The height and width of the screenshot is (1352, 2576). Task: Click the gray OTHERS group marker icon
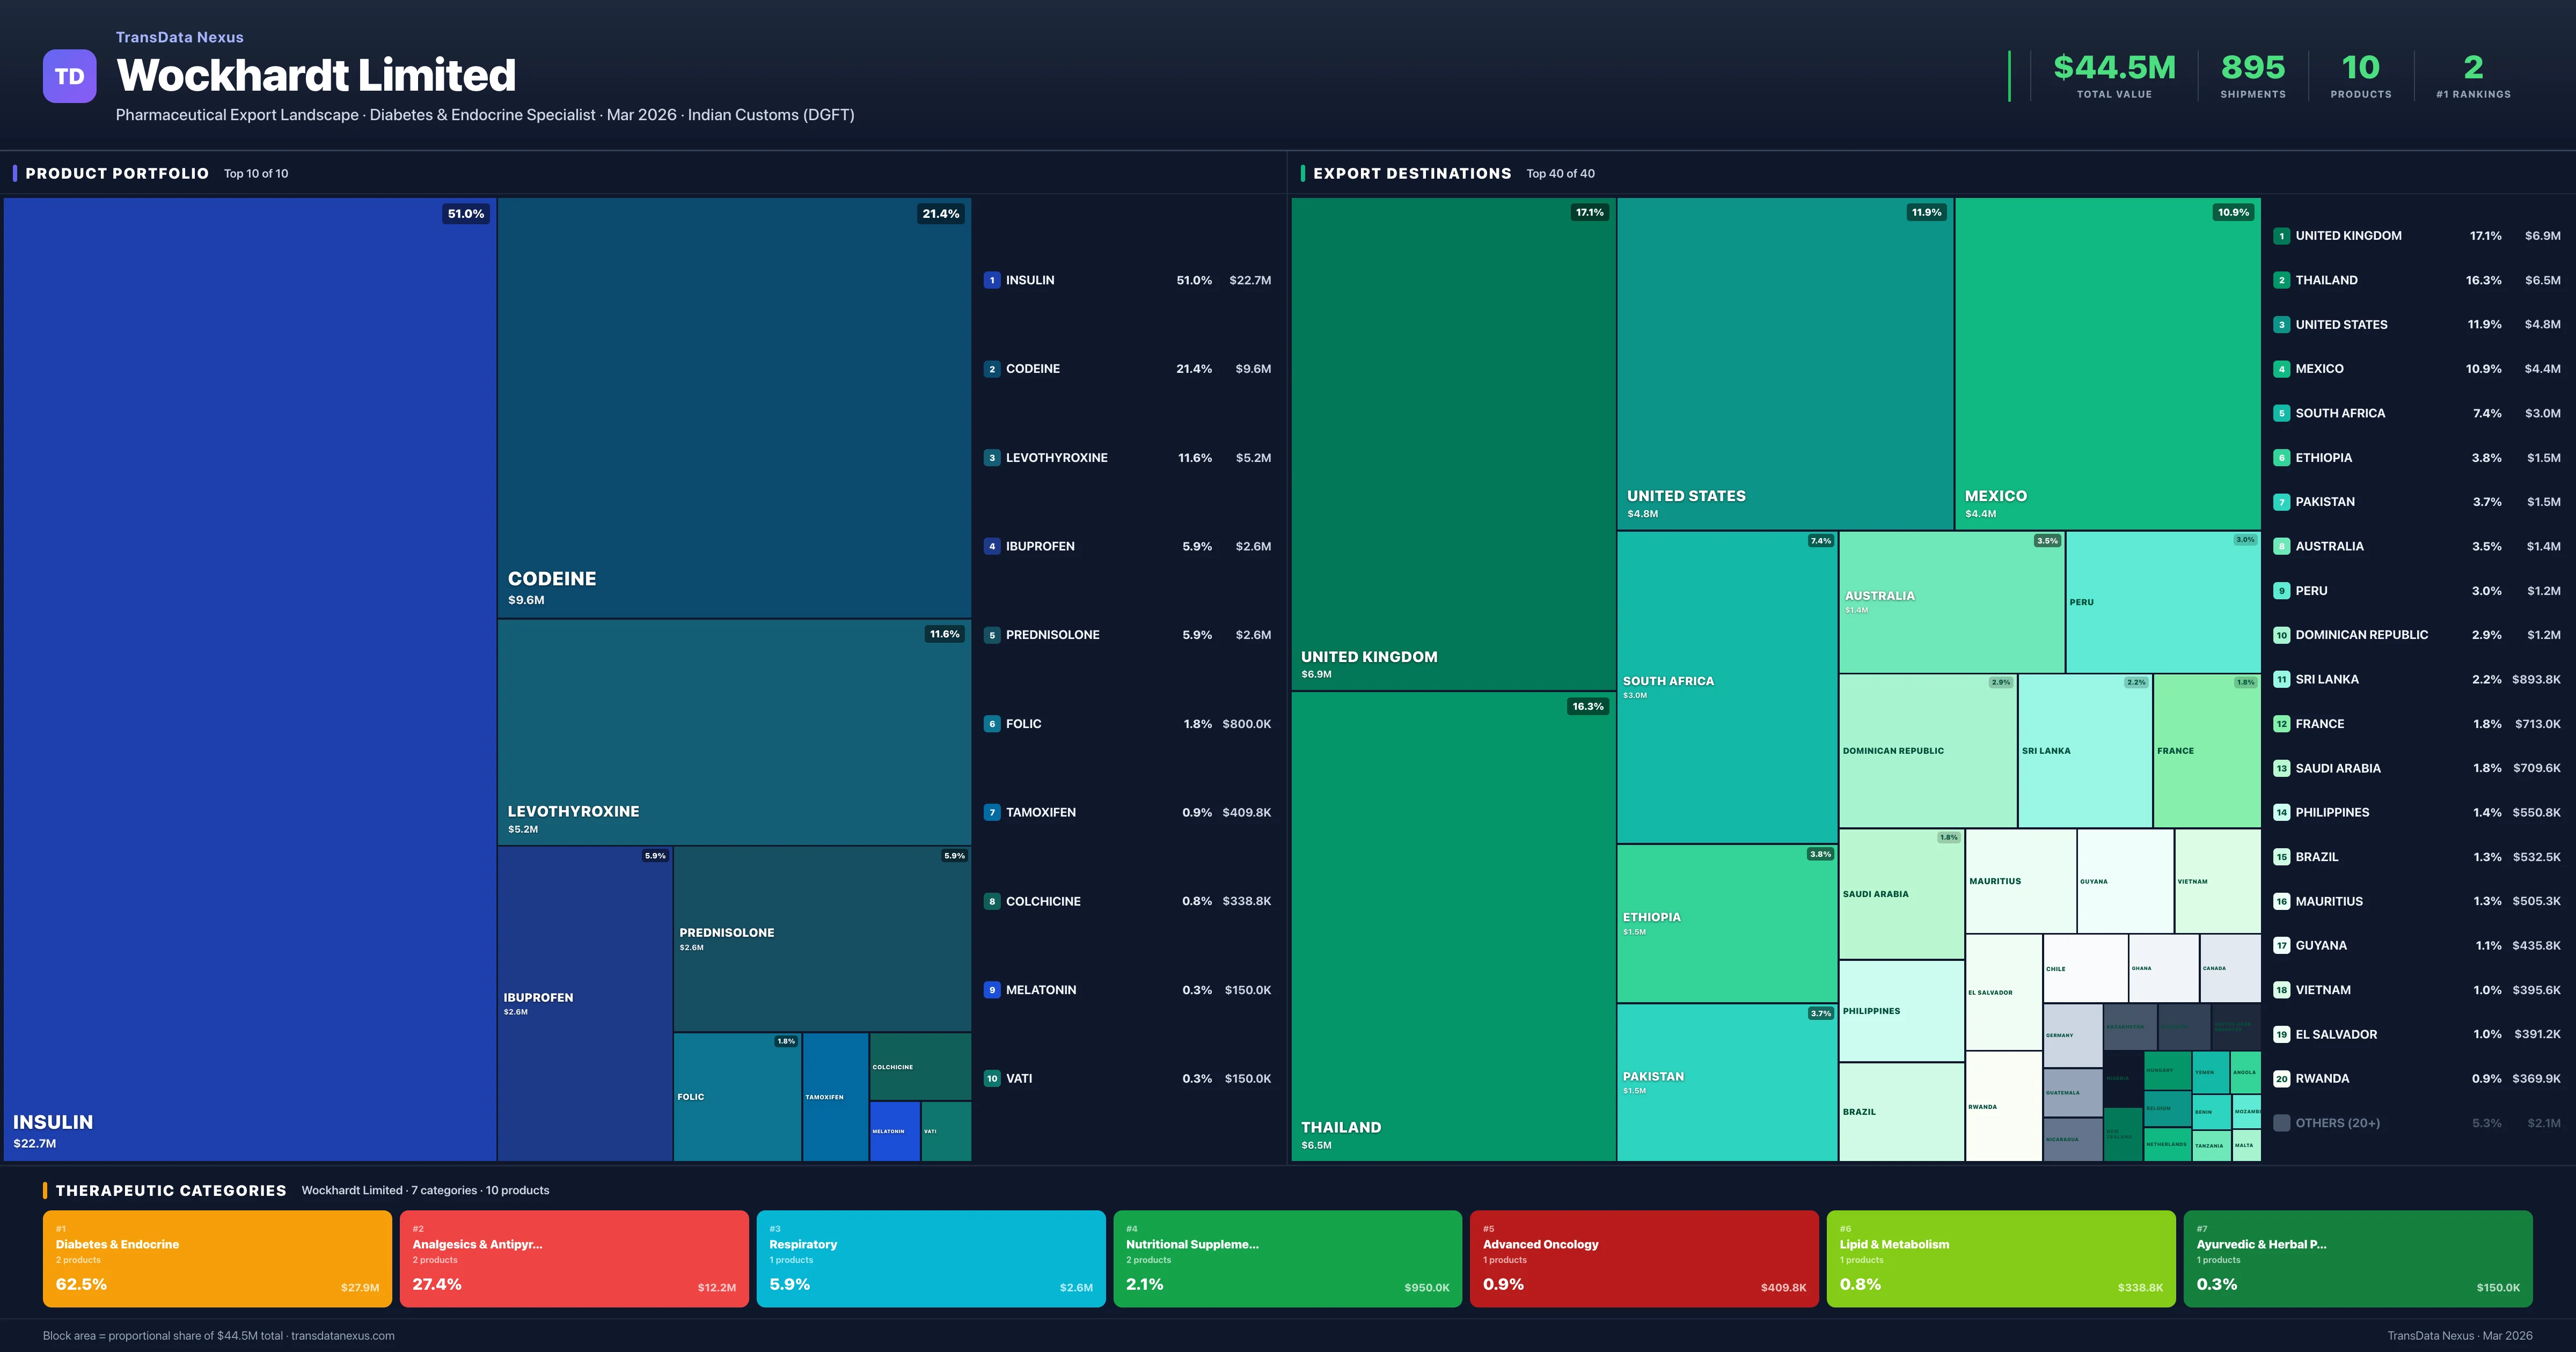2281,1122
